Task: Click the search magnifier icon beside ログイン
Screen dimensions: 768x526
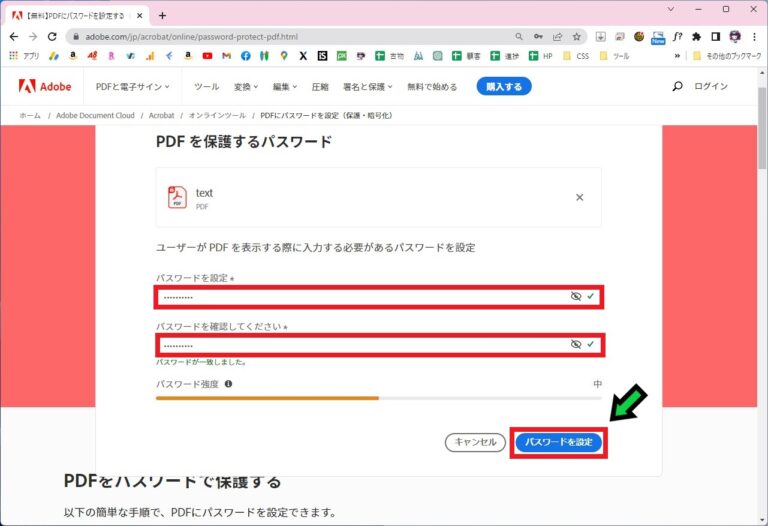Action: 677,87
